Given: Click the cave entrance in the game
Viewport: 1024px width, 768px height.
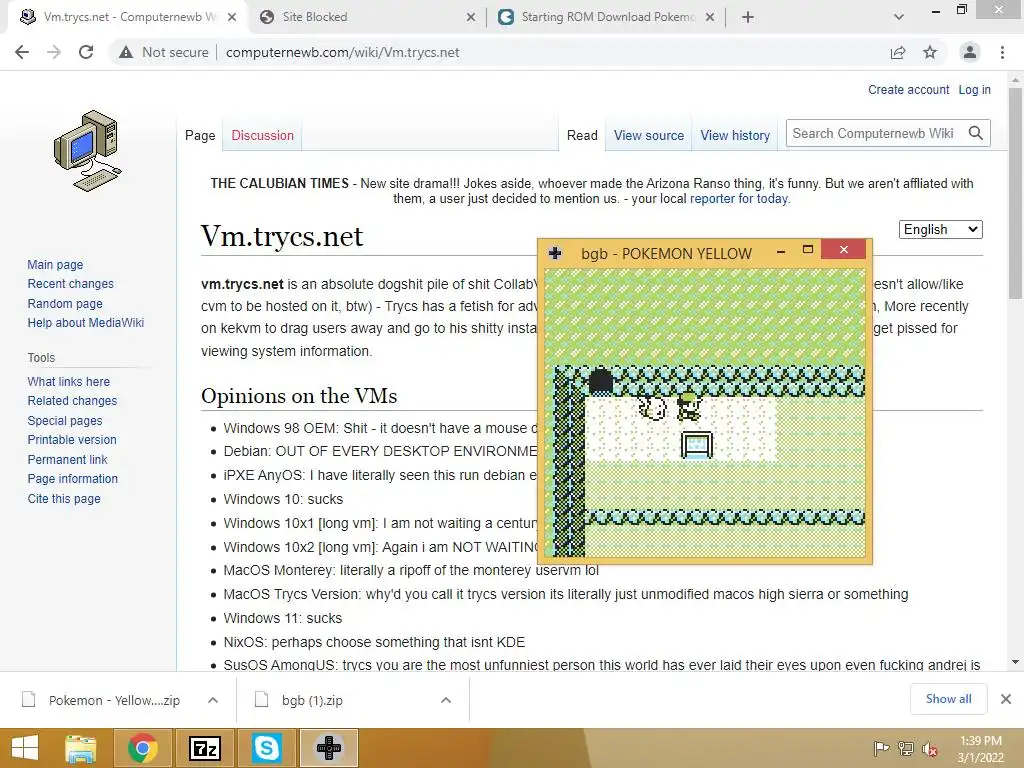Looking at the screenshot, I should click(x=601, y=381).
